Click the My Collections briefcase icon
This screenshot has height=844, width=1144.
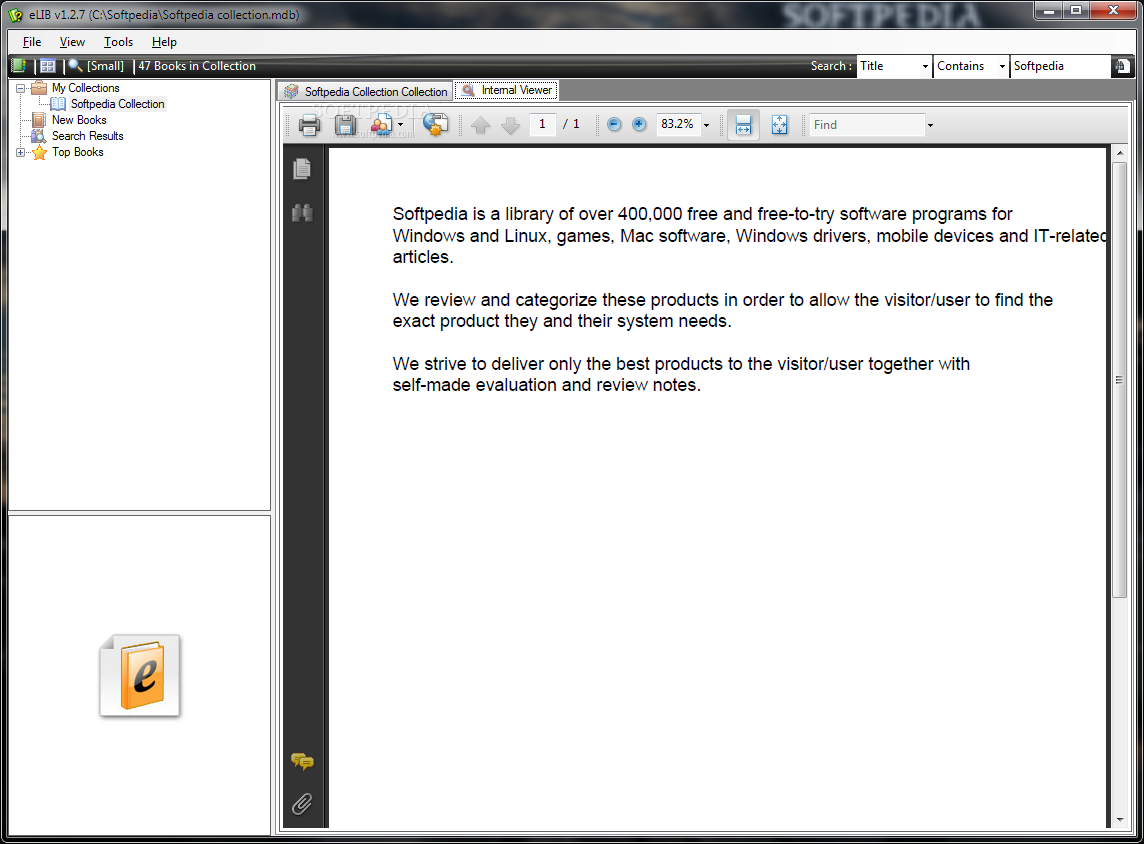pyautogui.click(x=39, y=88)
